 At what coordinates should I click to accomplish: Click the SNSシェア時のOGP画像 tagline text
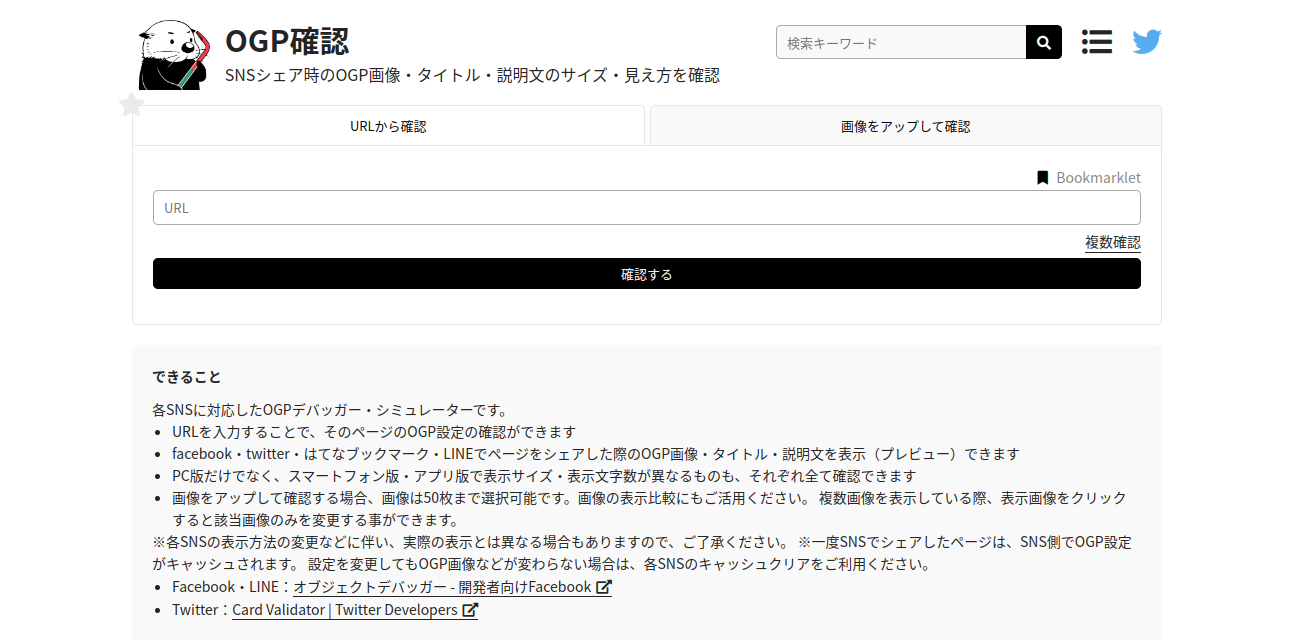472,75
